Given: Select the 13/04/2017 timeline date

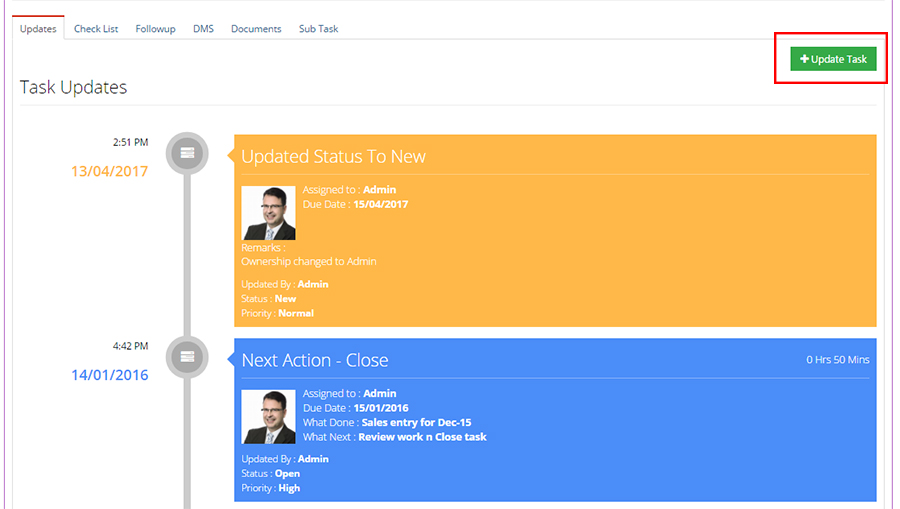Looking at the screenshot, I should 109,171.
